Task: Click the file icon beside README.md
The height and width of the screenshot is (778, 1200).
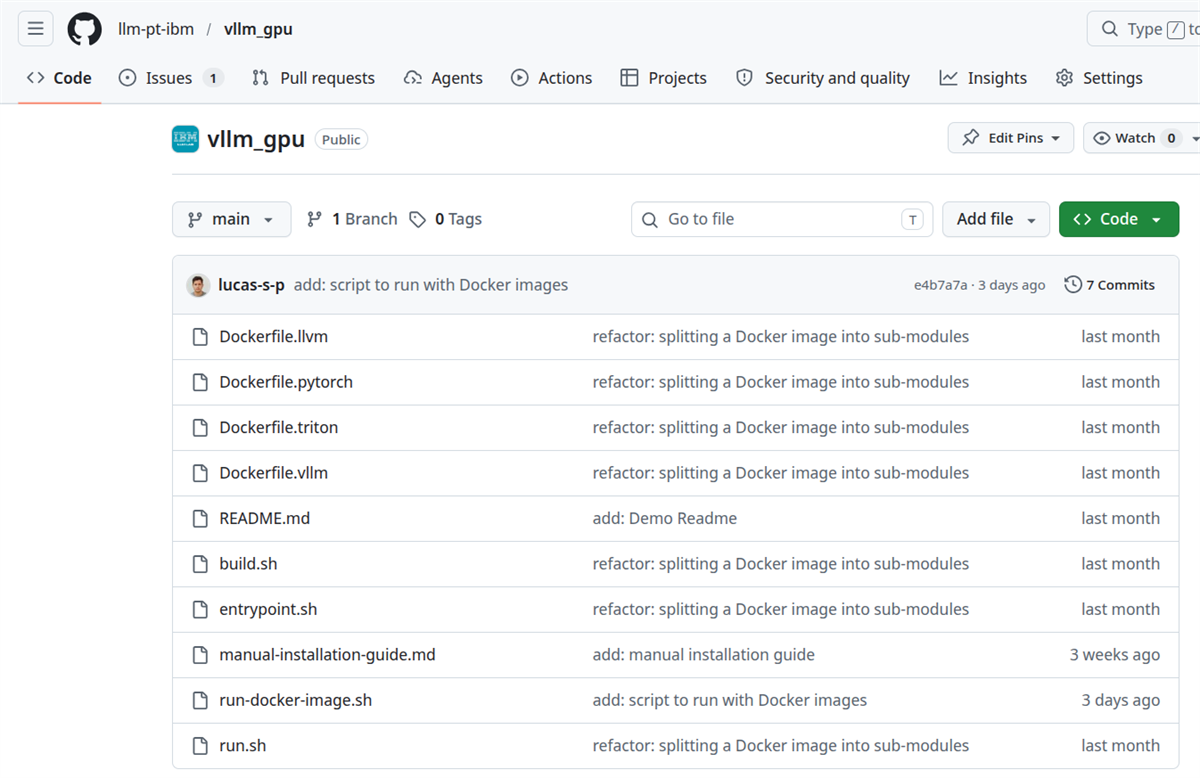Action: (x=200, y=519)
